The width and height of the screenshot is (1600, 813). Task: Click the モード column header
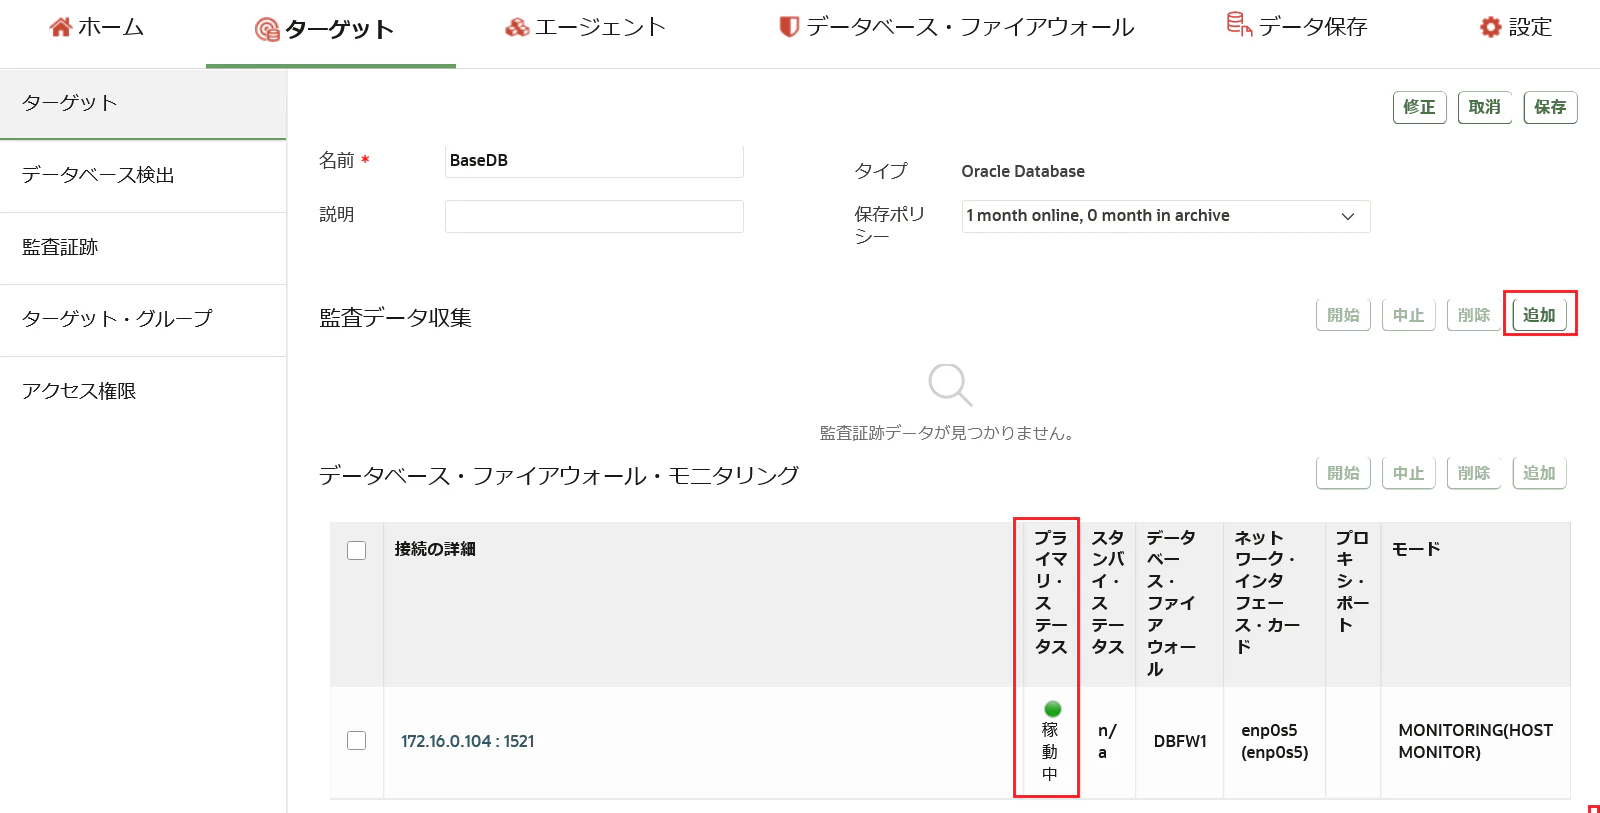tap(1416, 549)
